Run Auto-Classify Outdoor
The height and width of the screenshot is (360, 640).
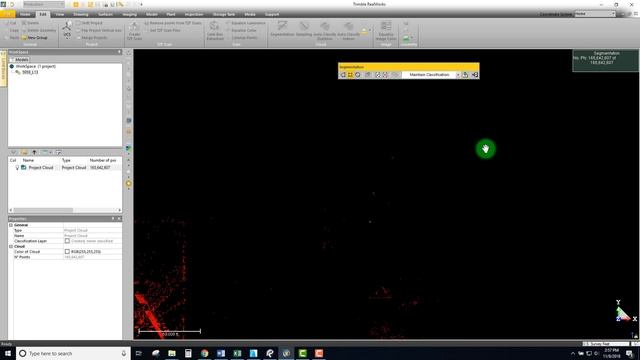[x=325, y=31]
